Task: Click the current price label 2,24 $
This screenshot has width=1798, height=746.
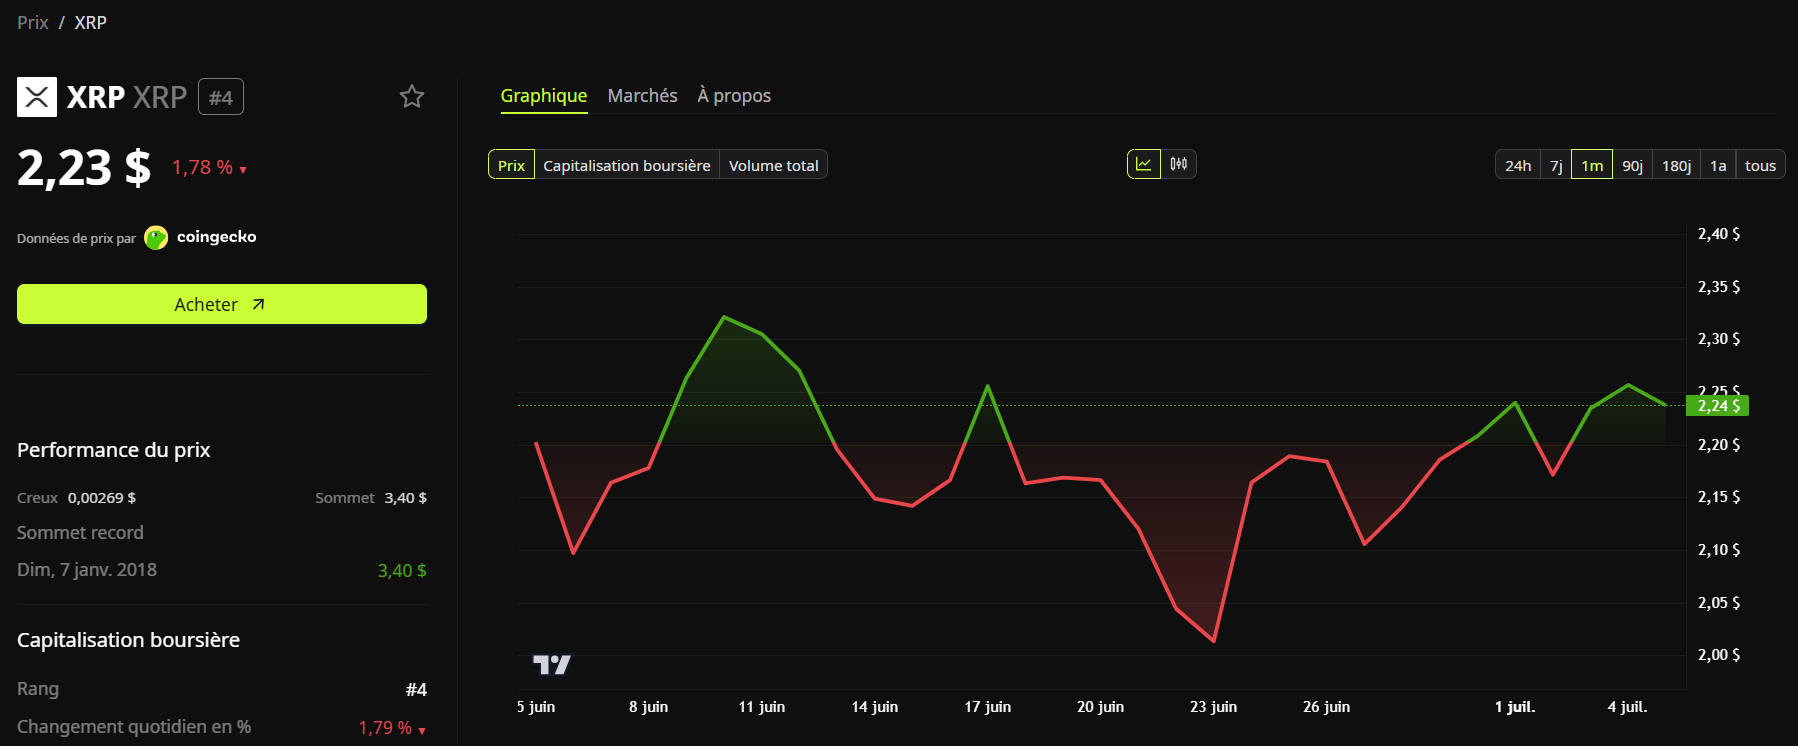Action: pyautogui.click(x=1717, y=406)
